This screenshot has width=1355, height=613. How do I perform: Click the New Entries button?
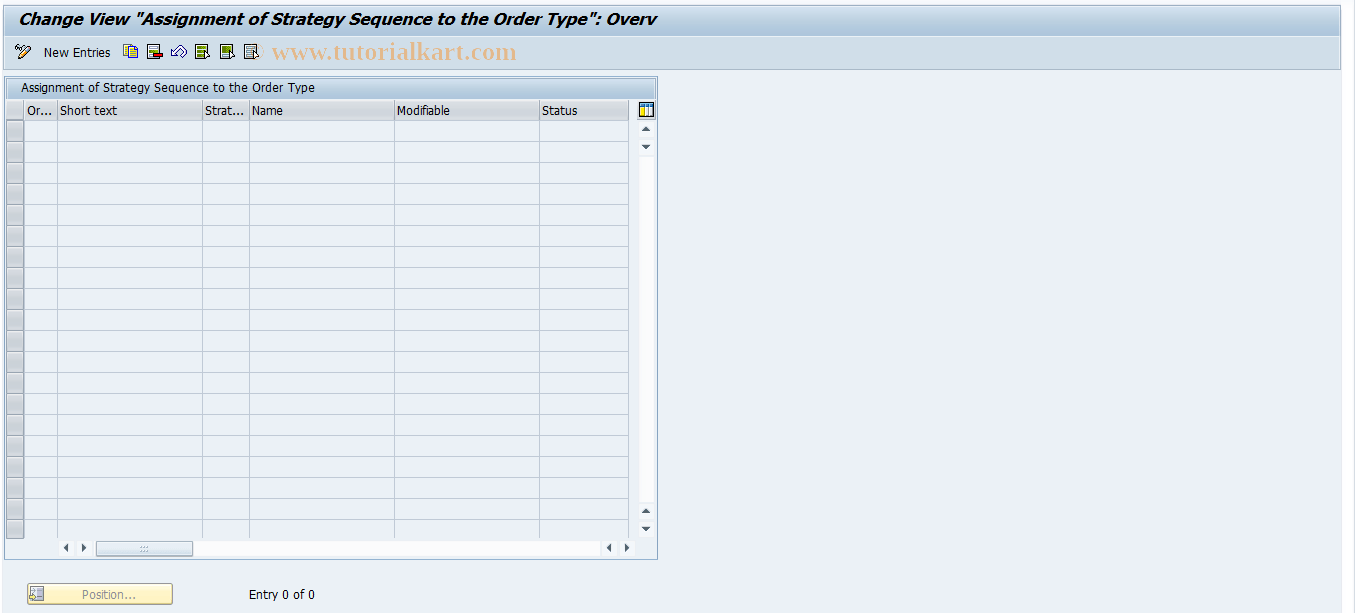coord(77,52)
